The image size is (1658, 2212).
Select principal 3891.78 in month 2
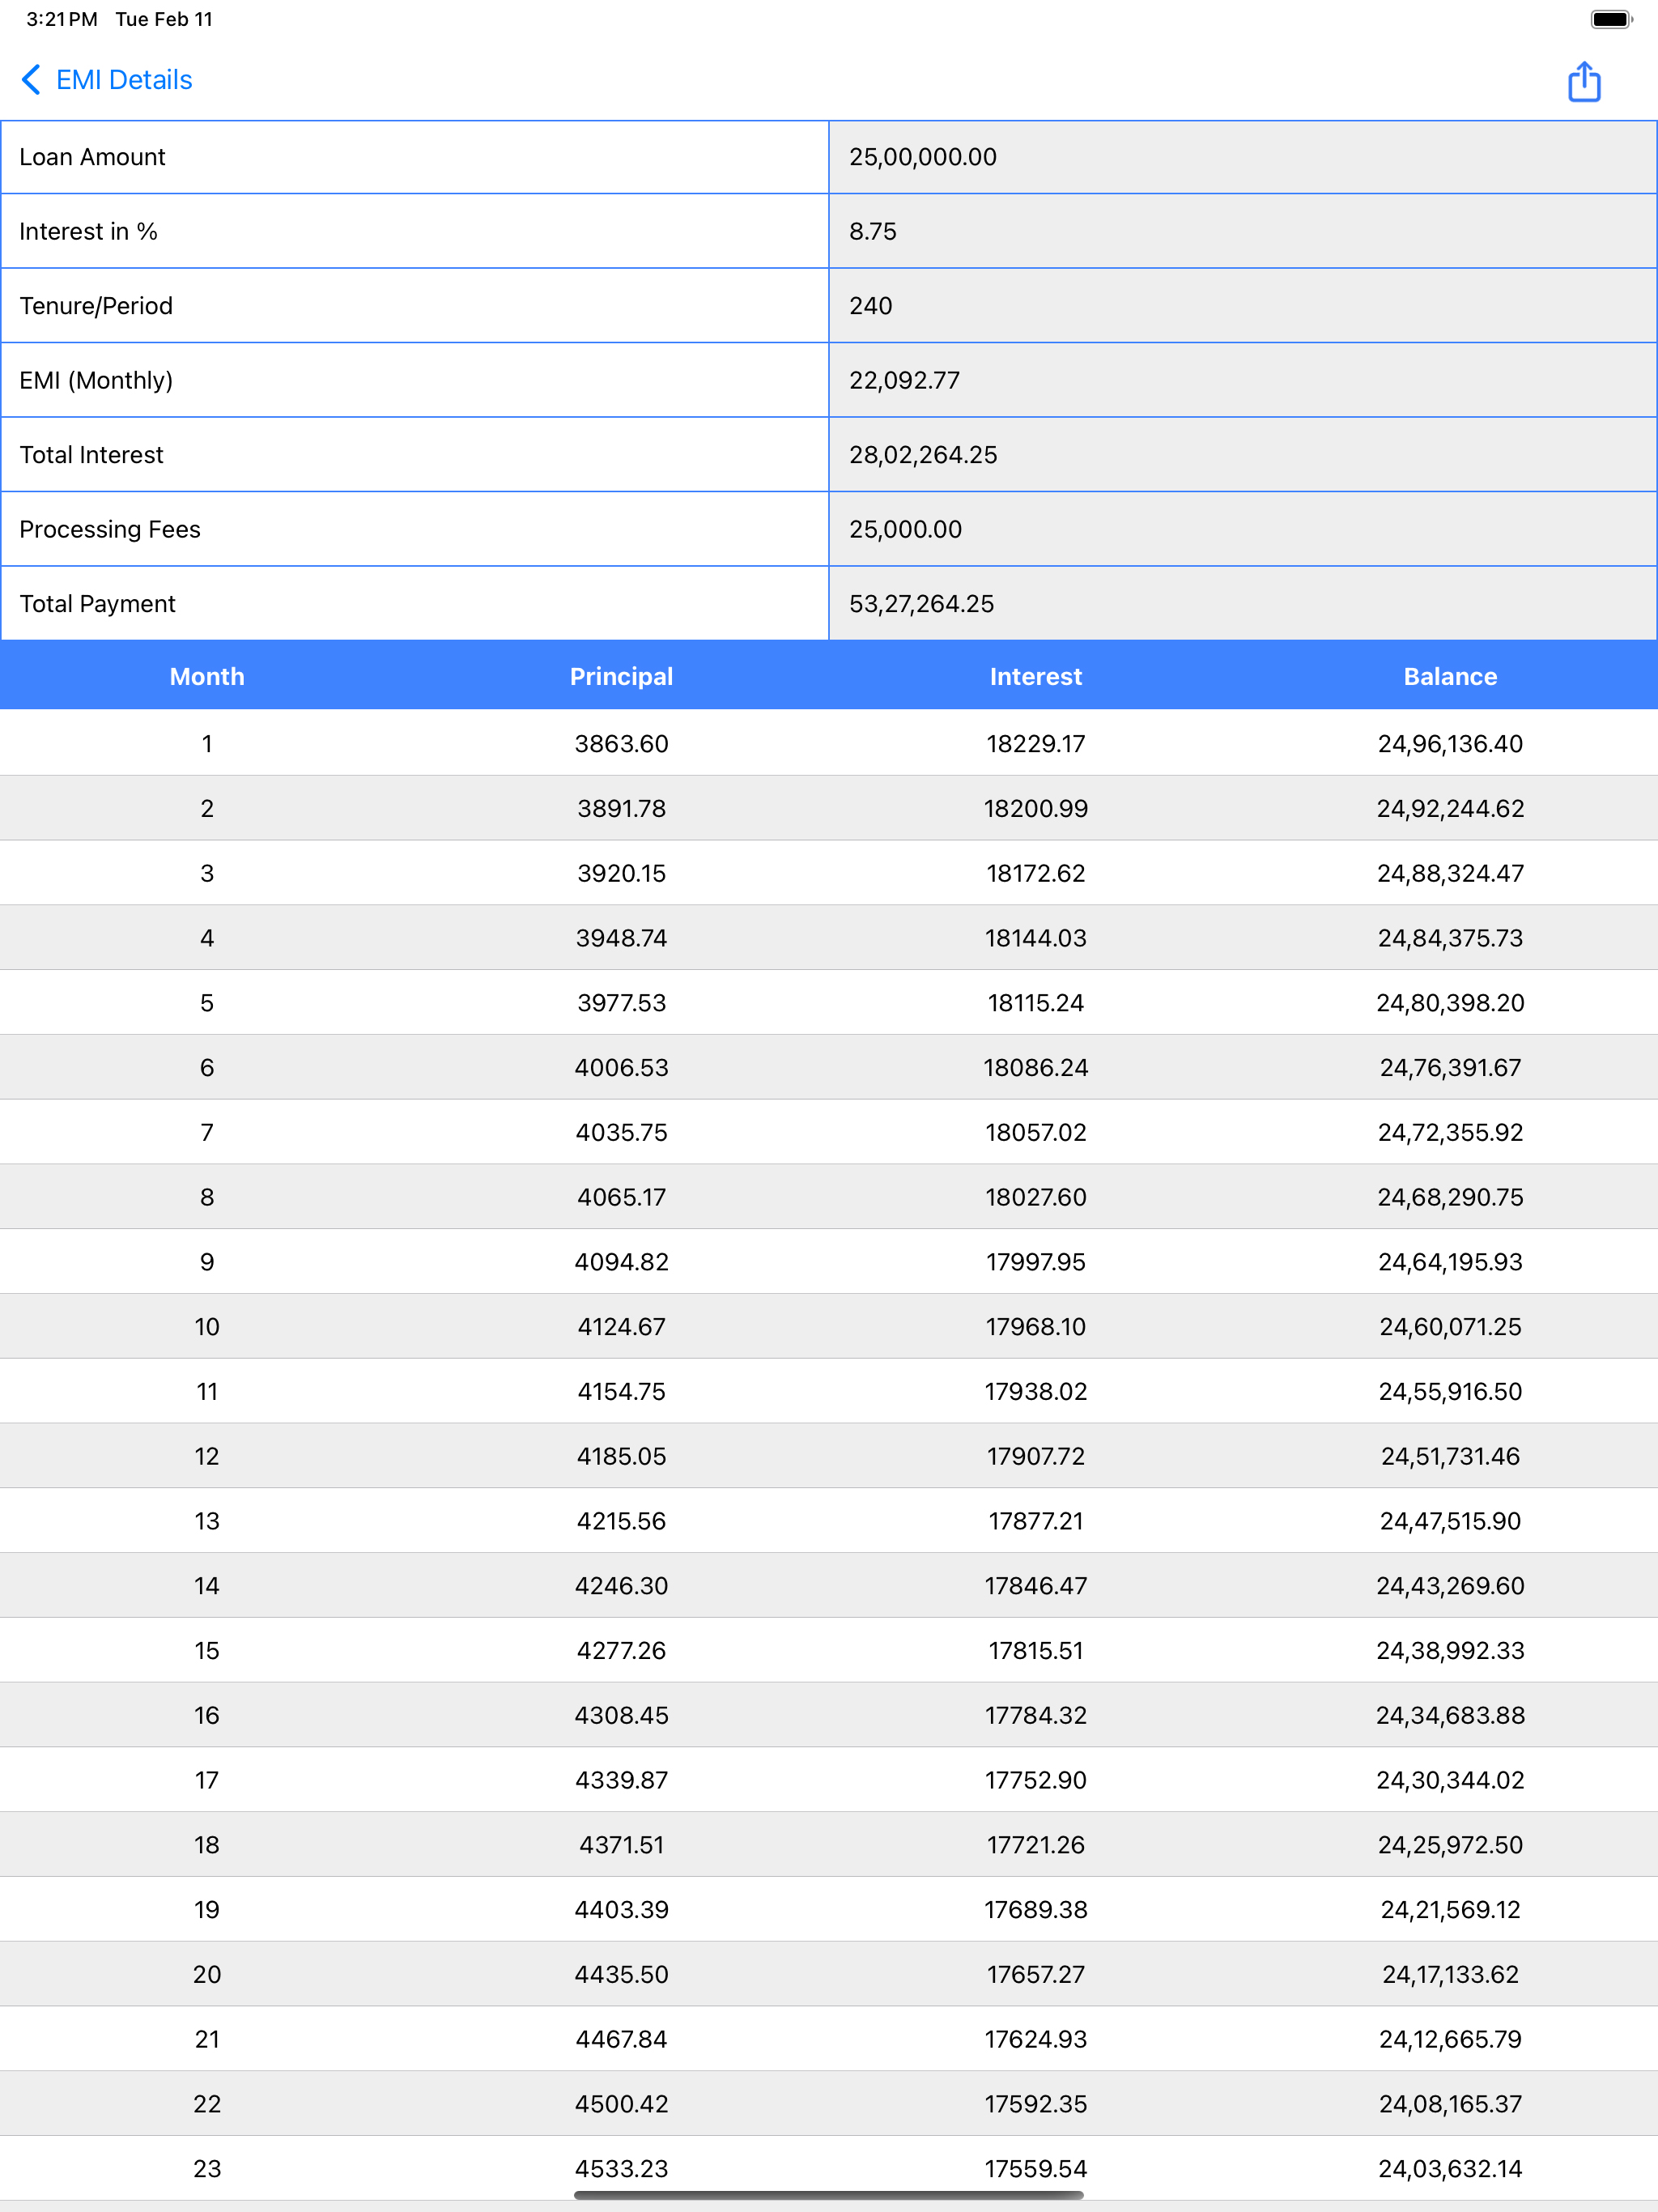point(621,808)
